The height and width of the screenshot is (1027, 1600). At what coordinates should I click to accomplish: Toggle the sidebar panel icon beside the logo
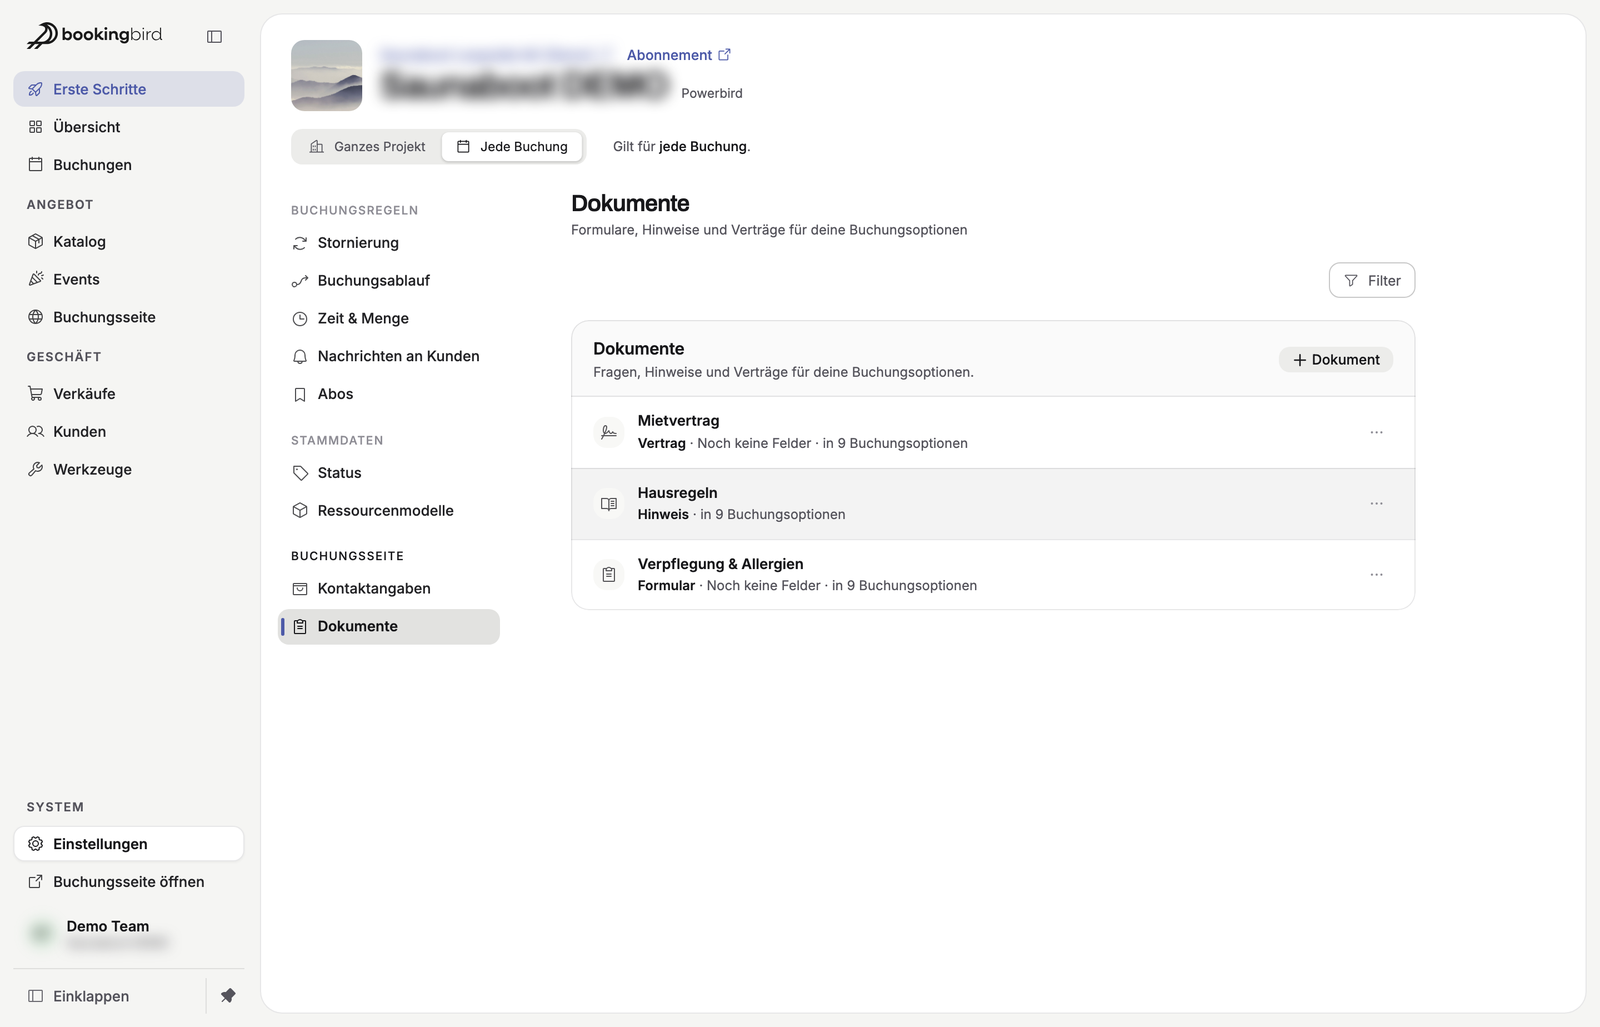(x=214, y=36)
